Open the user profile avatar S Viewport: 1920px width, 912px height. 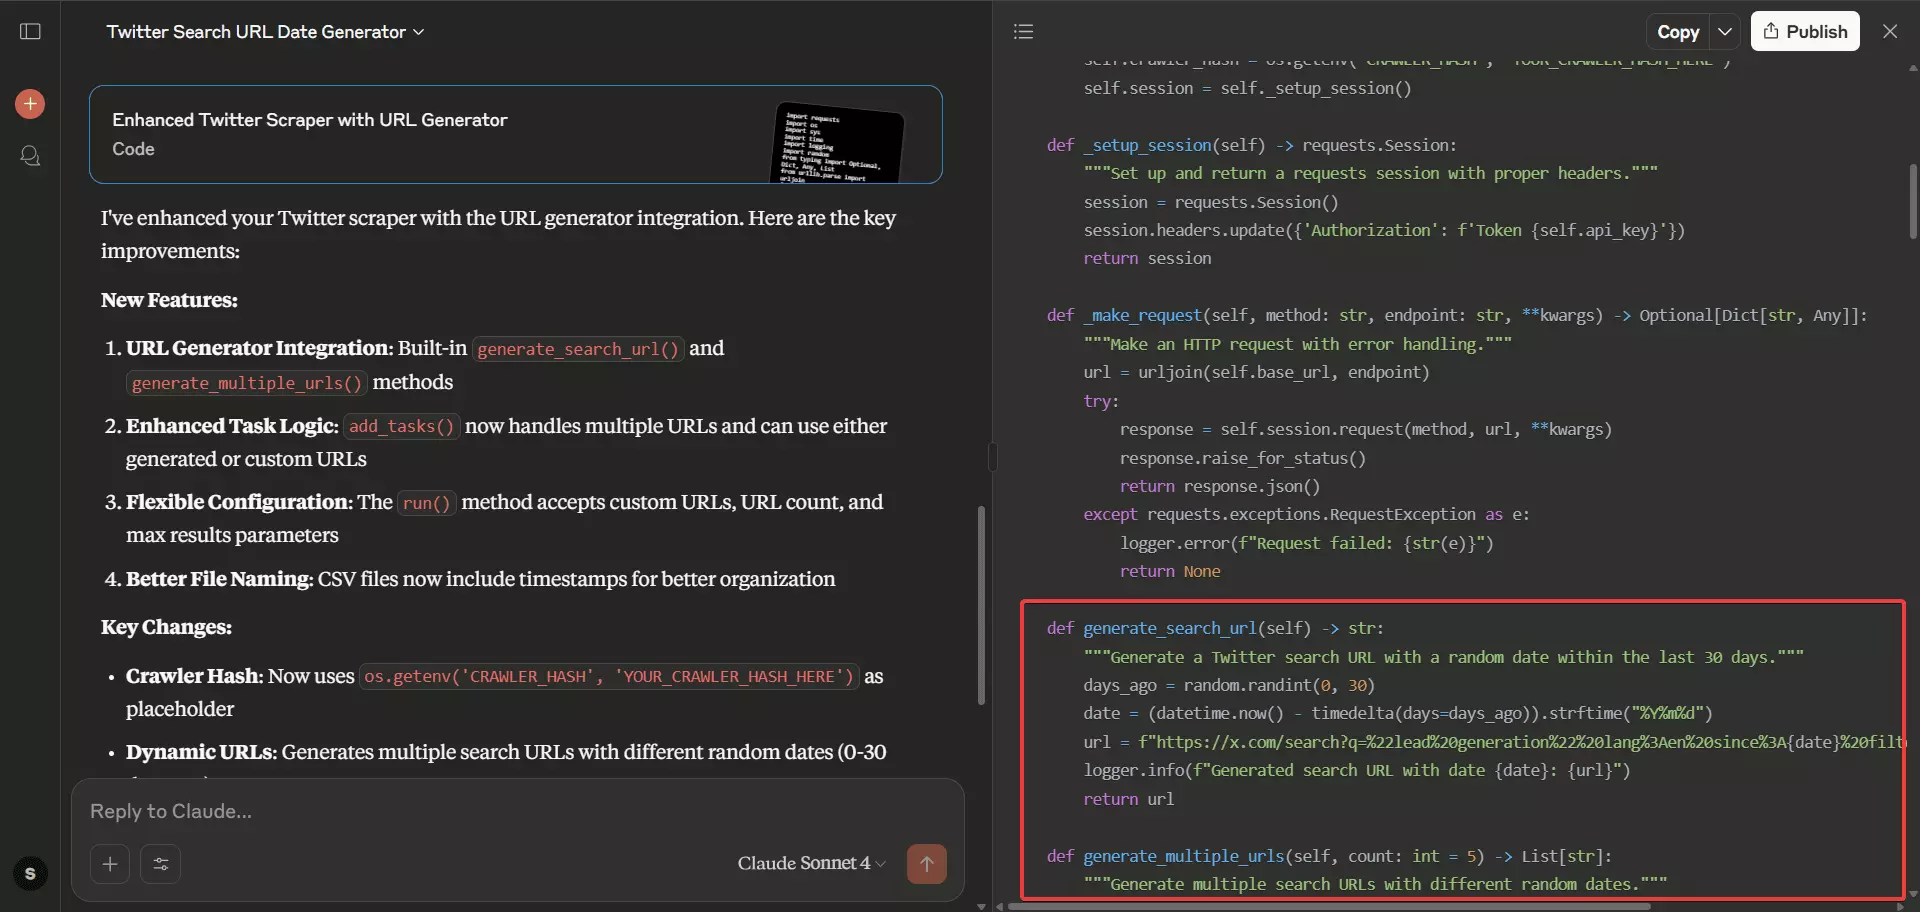pos(30,873)
